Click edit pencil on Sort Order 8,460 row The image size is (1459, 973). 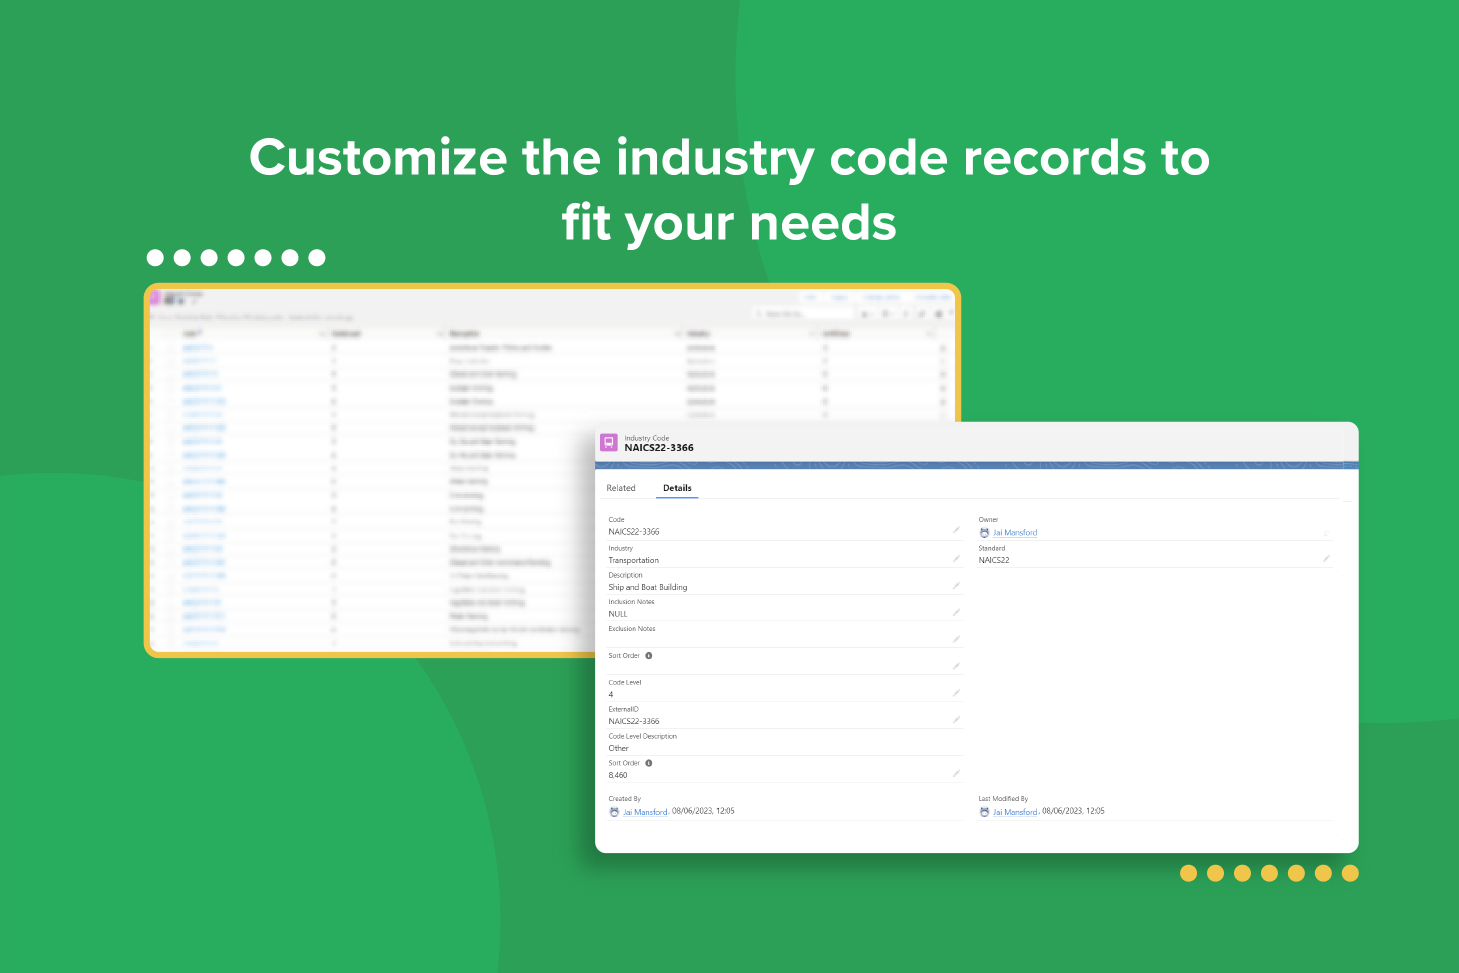[x=956, y=774]
